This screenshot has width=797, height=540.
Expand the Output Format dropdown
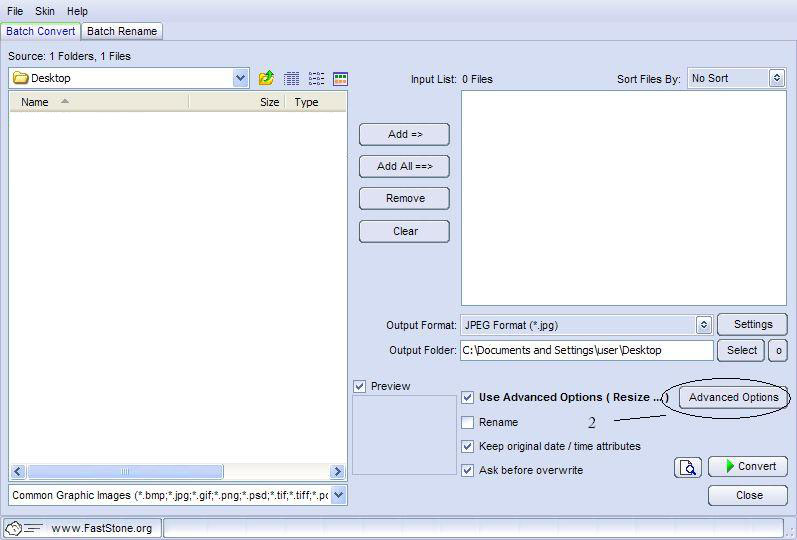tap(703, 325)
